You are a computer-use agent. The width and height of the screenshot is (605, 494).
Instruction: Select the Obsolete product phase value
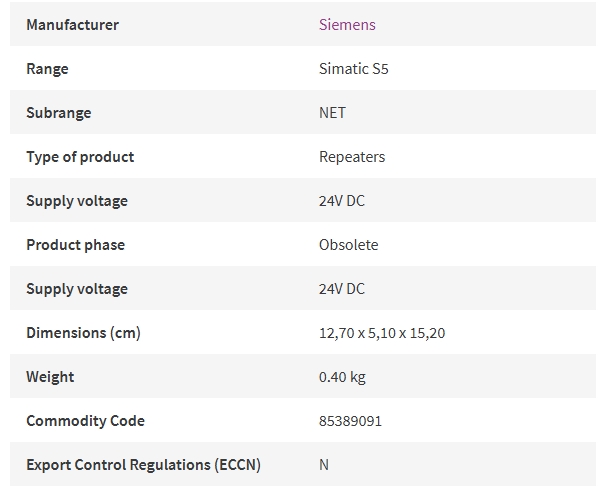coord(348,245)
